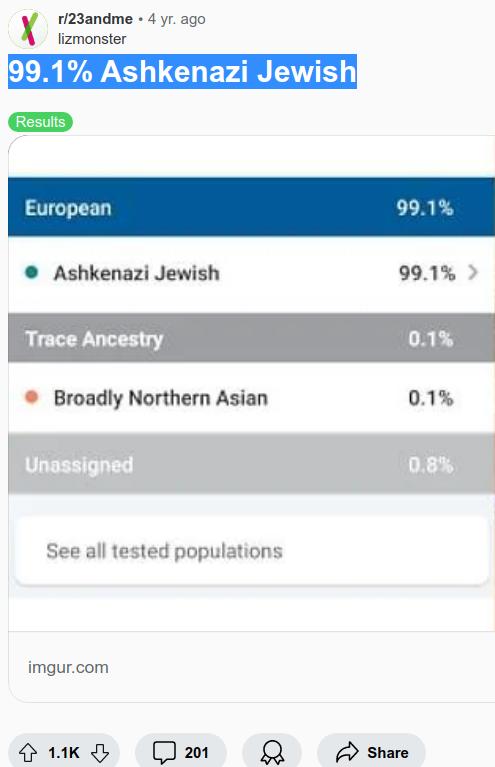Select the Broadly Northern Asian row
The image size is (495, 767).
pos(251,398)
